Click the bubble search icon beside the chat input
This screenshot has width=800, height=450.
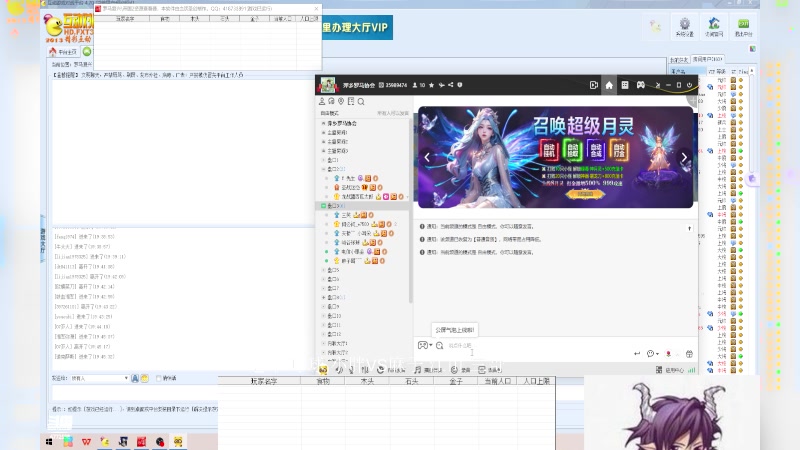point(440,345)
